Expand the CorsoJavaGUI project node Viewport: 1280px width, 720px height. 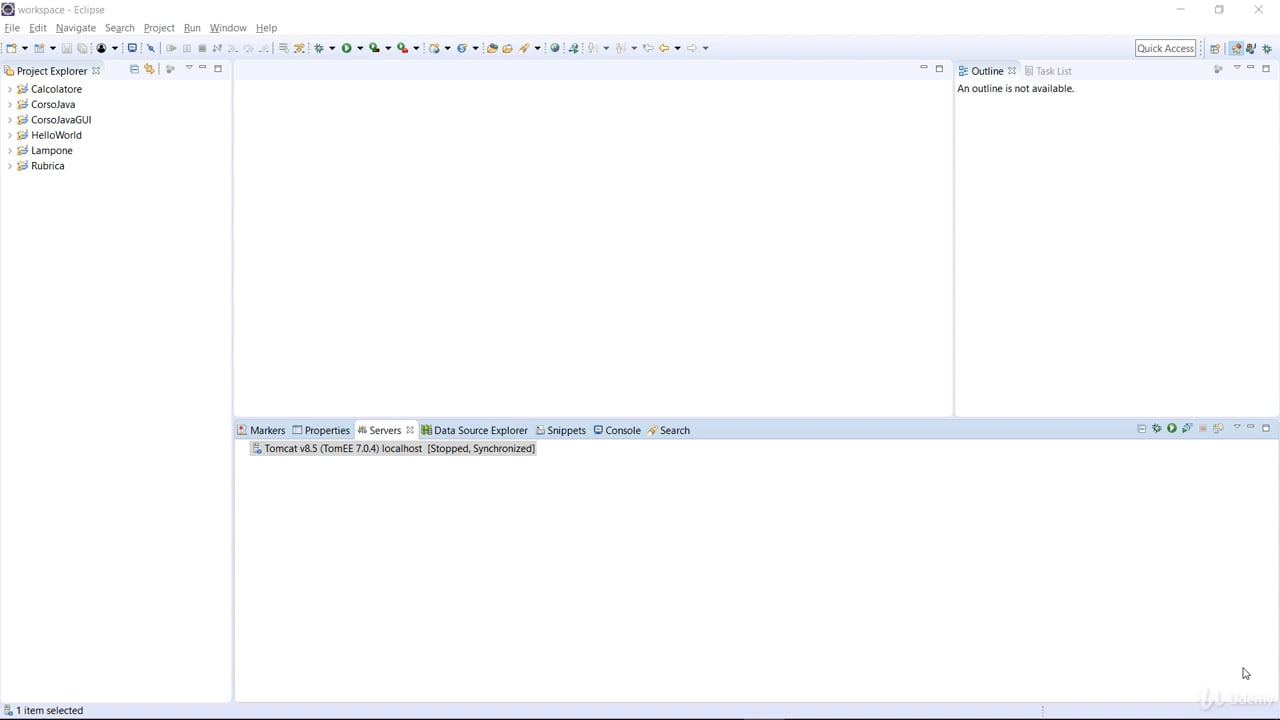pos(10,120)
